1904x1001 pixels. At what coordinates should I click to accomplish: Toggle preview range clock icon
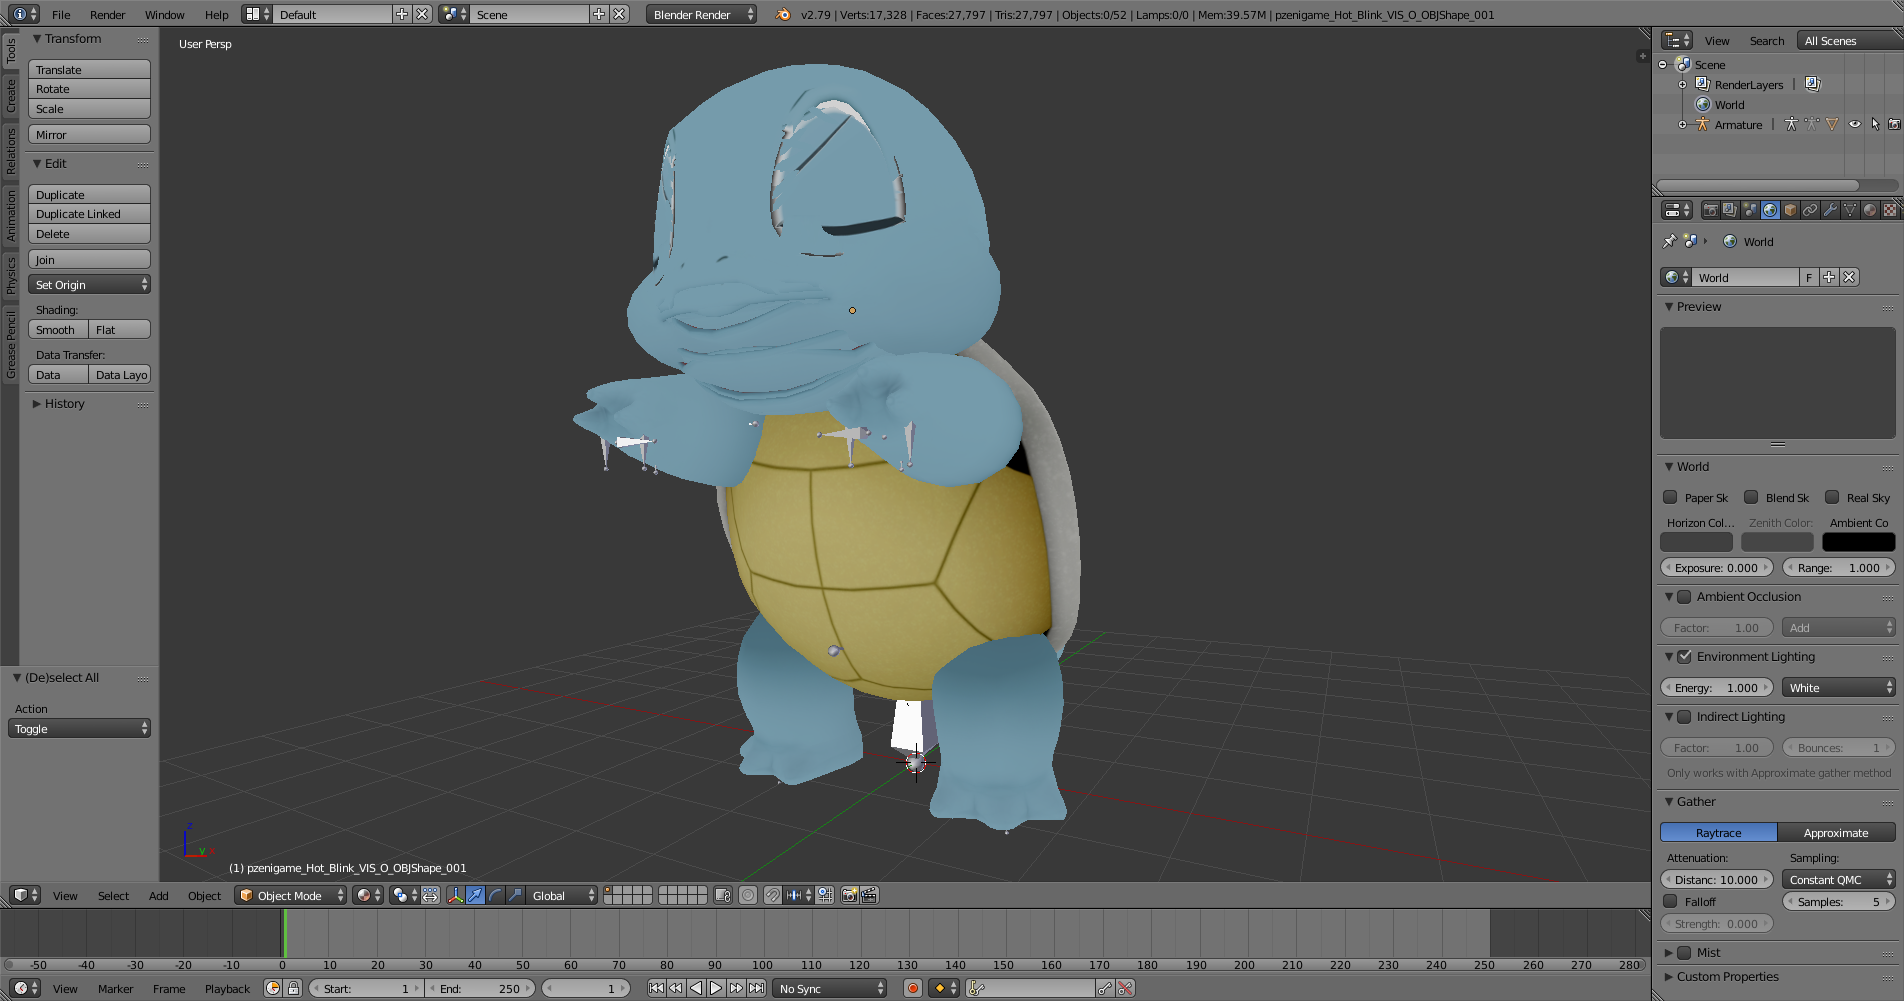coord(273,988)
